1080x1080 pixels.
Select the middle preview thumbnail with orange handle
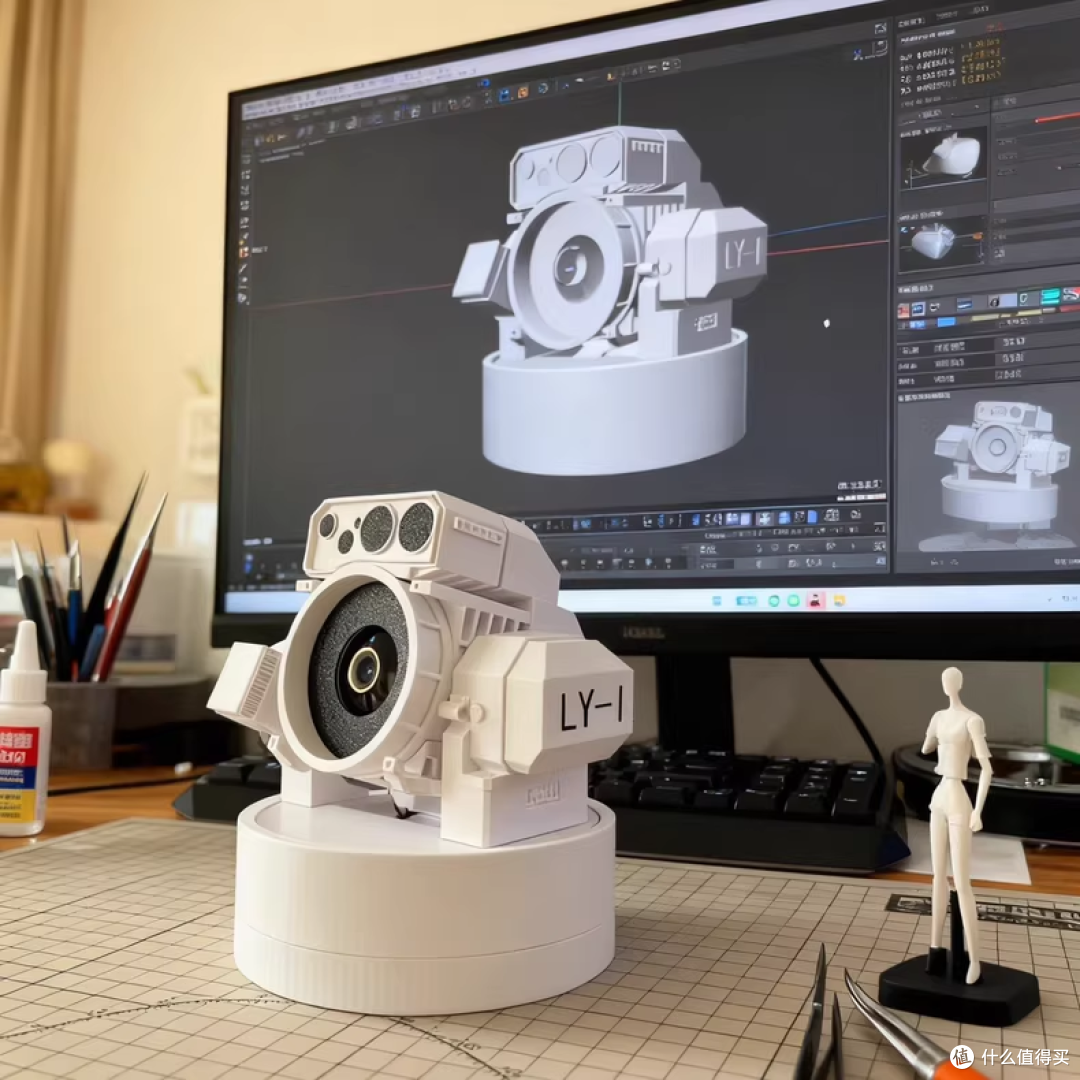942,243
